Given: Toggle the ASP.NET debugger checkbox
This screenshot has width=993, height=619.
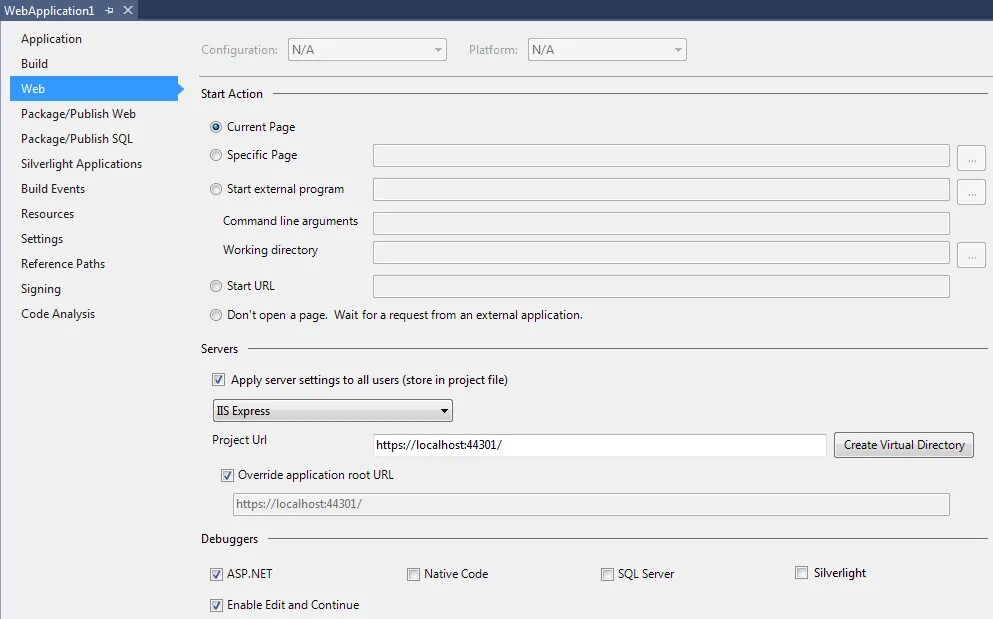Looking at the screenshot, I should pyautogui.click(x=217, y=574).
